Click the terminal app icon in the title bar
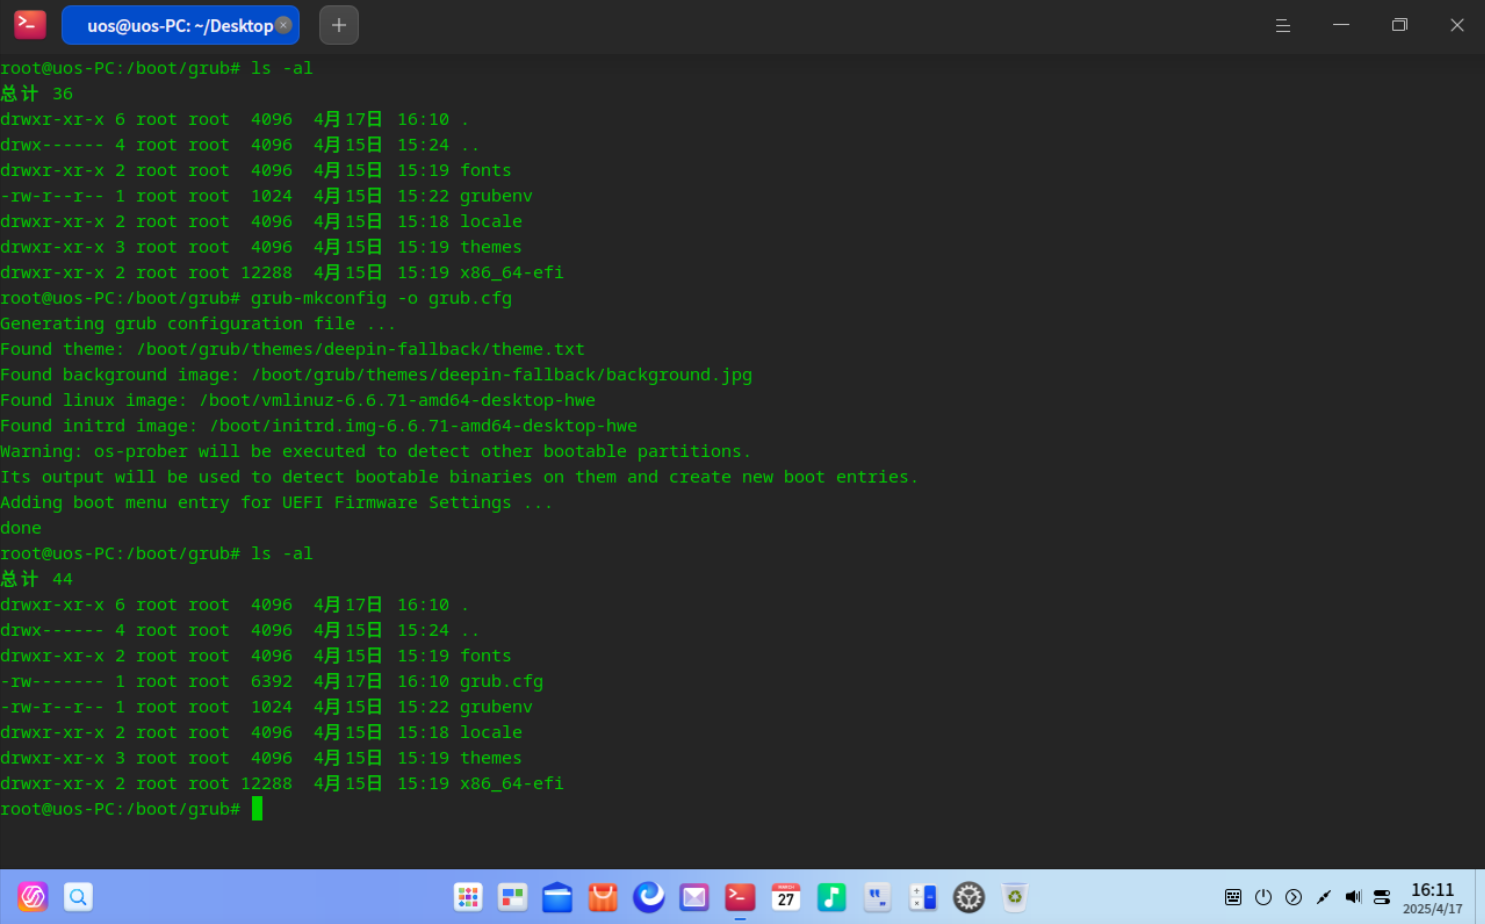 pyautogui.click(x=30, y=24)
